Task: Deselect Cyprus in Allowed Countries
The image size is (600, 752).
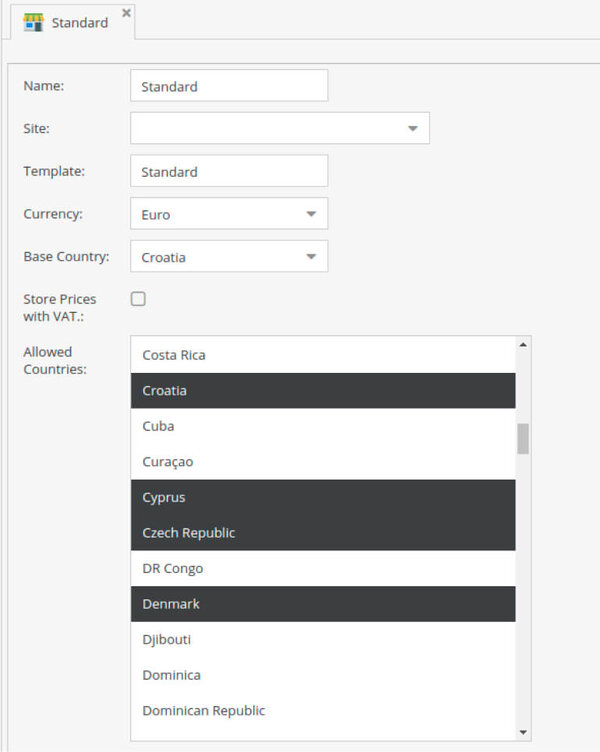Action: click(323, 497)
